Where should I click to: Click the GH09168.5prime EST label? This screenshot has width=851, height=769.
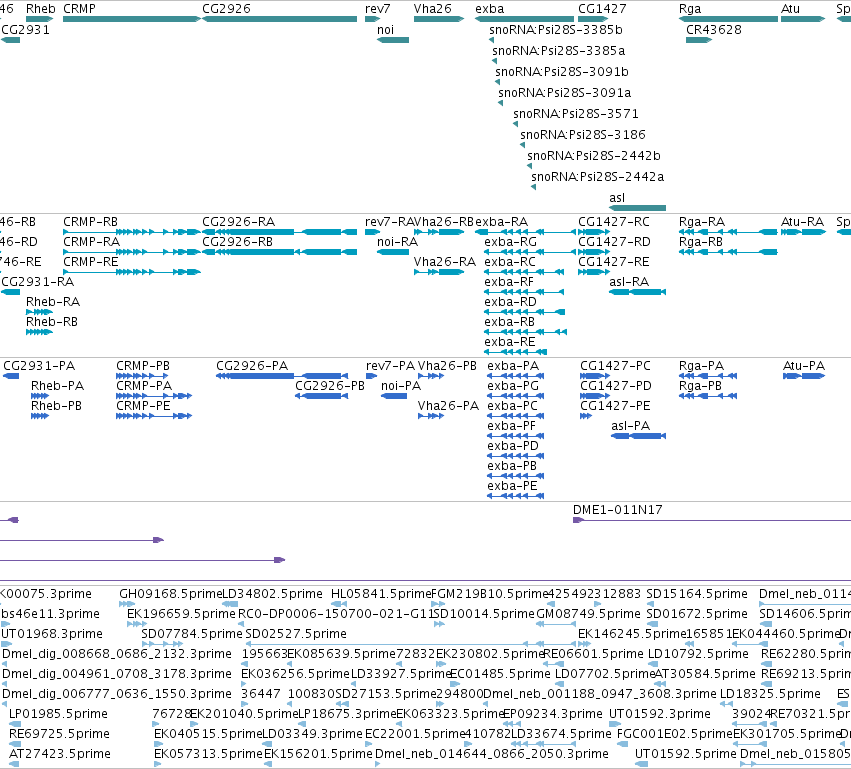[x=170, y=594]
